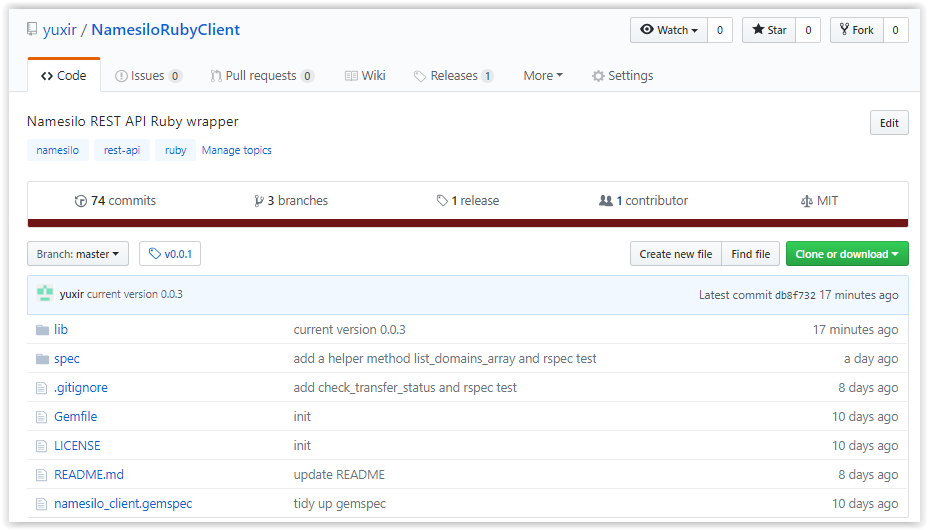Star this repository

(769, 30)
